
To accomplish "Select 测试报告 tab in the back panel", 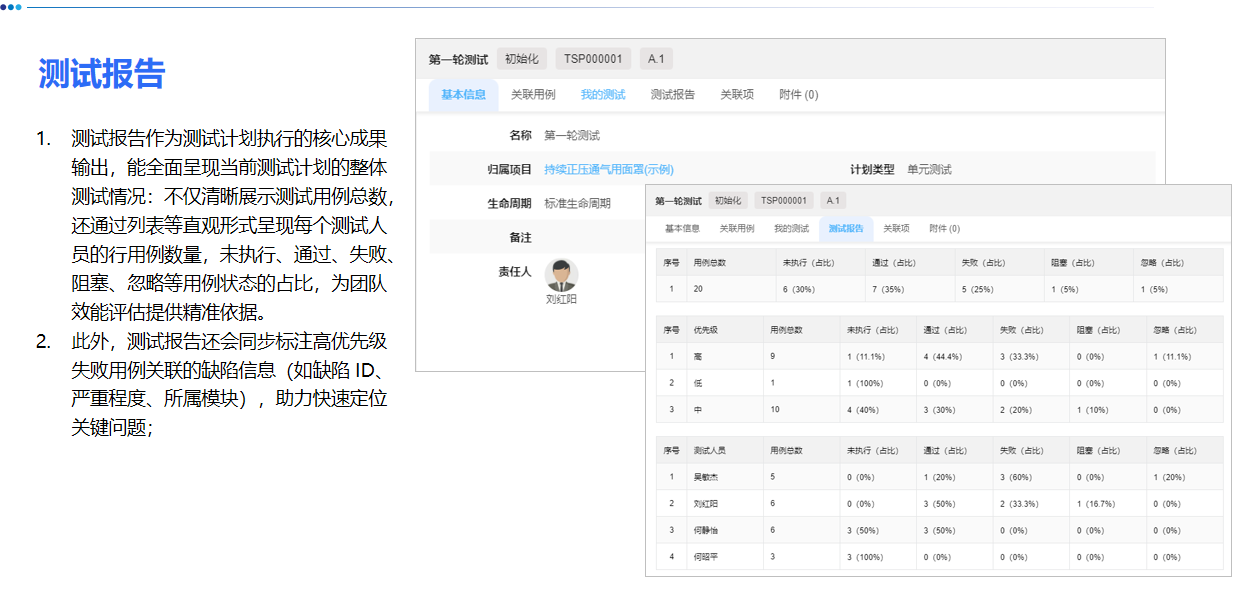I will click(x=672, y=95).
